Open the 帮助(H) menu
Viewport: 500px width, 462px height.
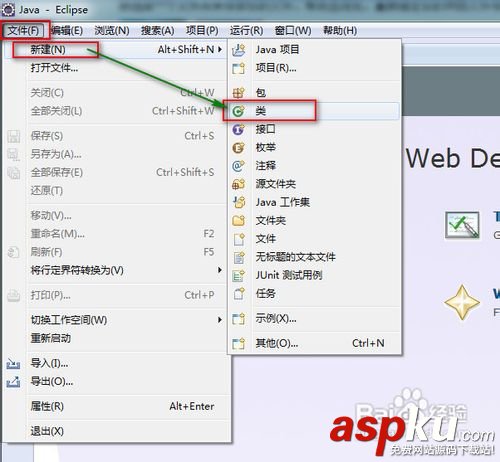(340, 31)
